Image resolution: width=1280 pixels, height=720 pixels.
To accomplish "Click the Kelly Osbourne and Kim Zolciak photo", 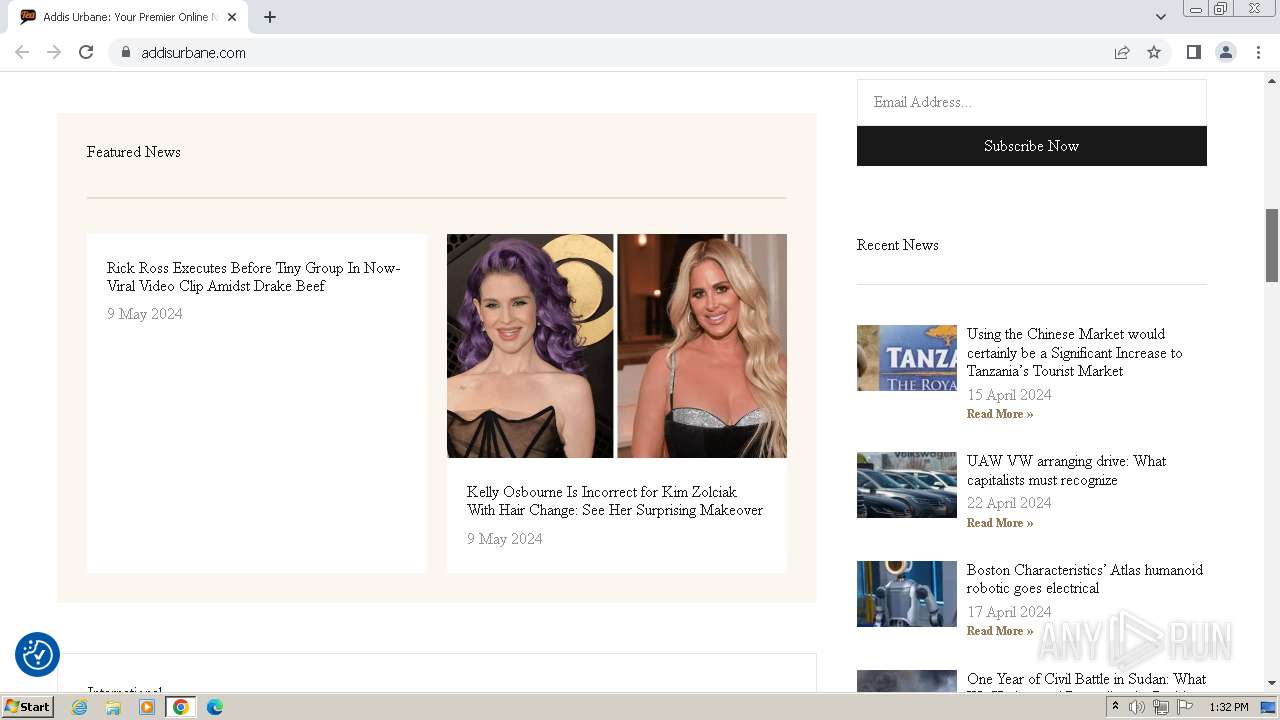I will pos(616,346).
